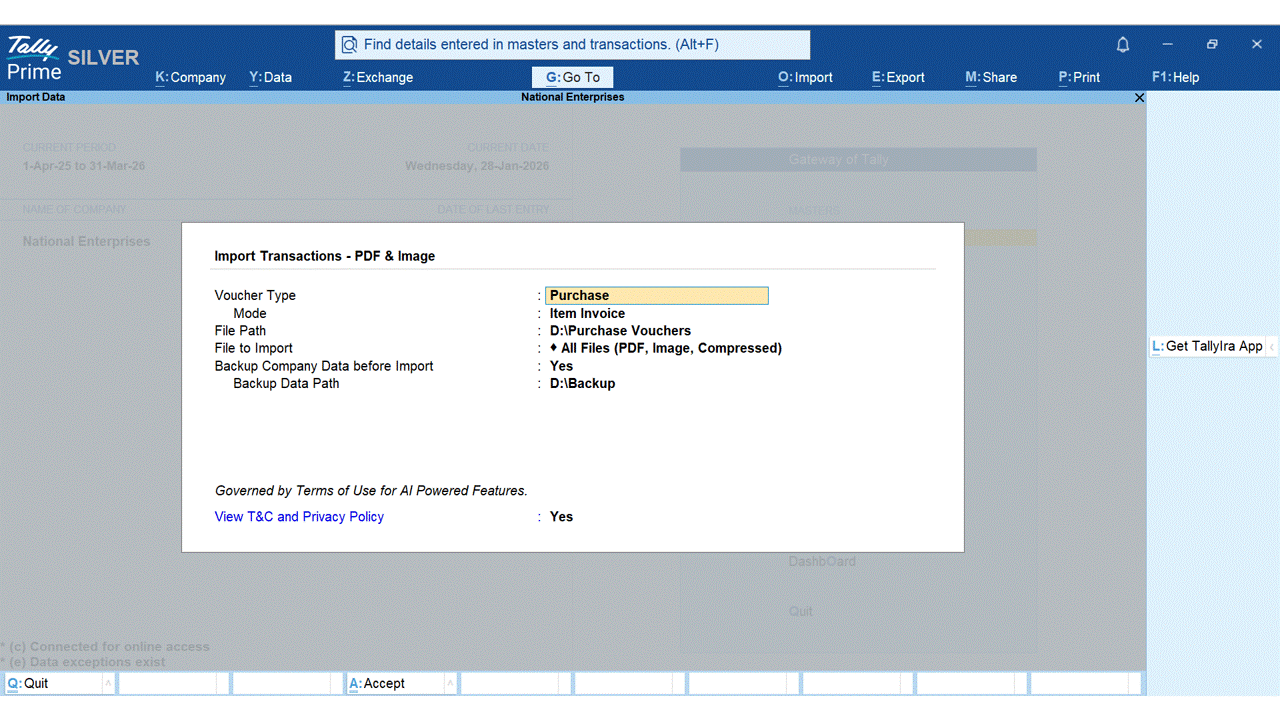
Task: Click the SILVER edition label
Action: click(103, 58)
